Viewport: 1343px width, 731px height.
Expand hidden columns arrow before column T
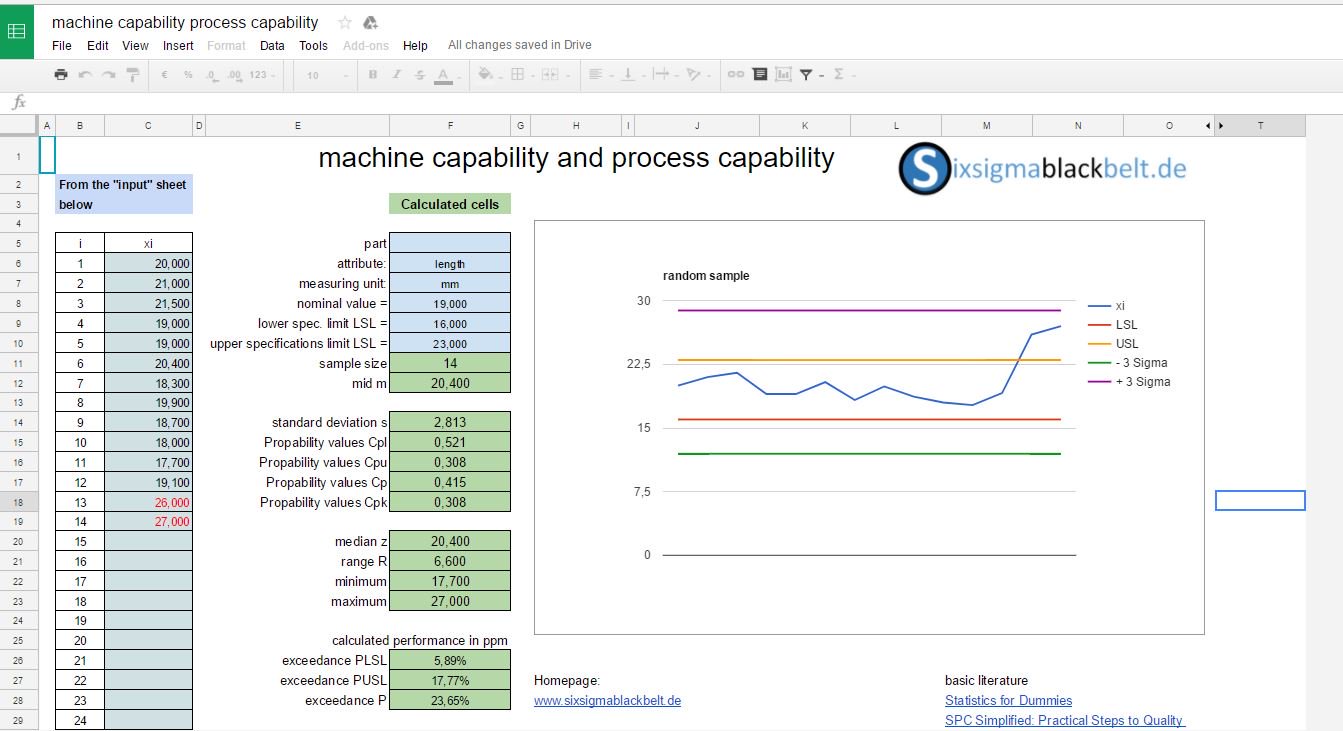[1220, 125]
